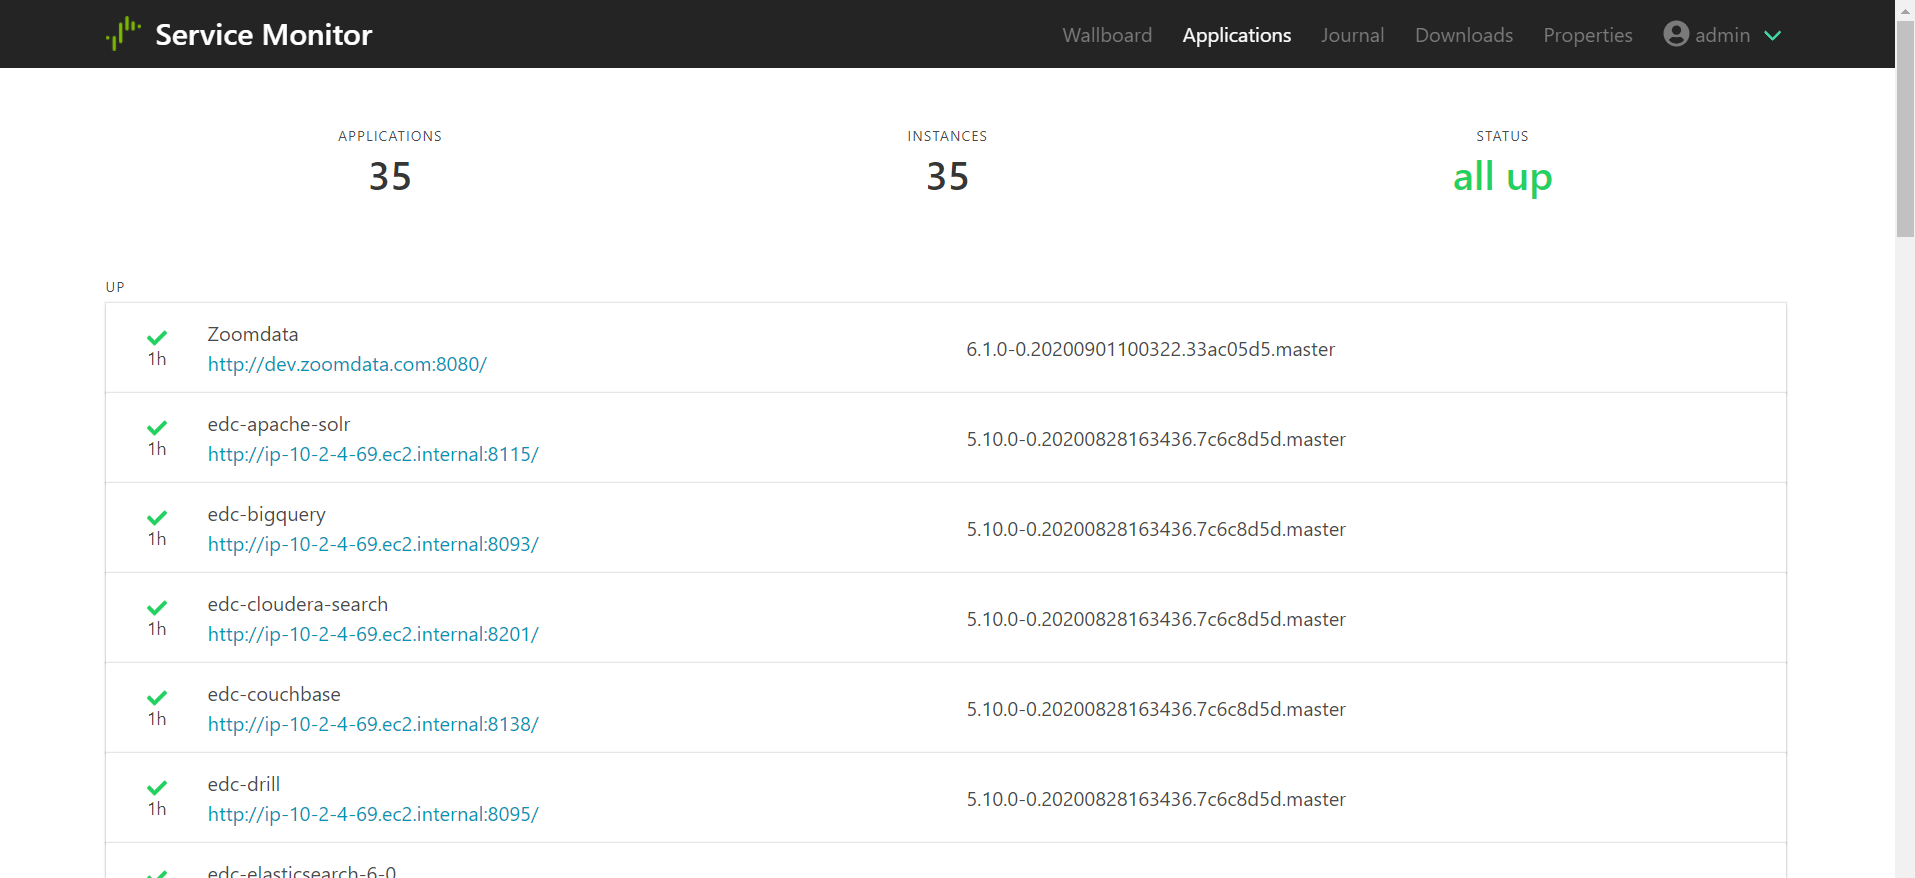Expand the admin dropdown chevron
Screen dimensions: 1915x878
[x=1773, y=35]
